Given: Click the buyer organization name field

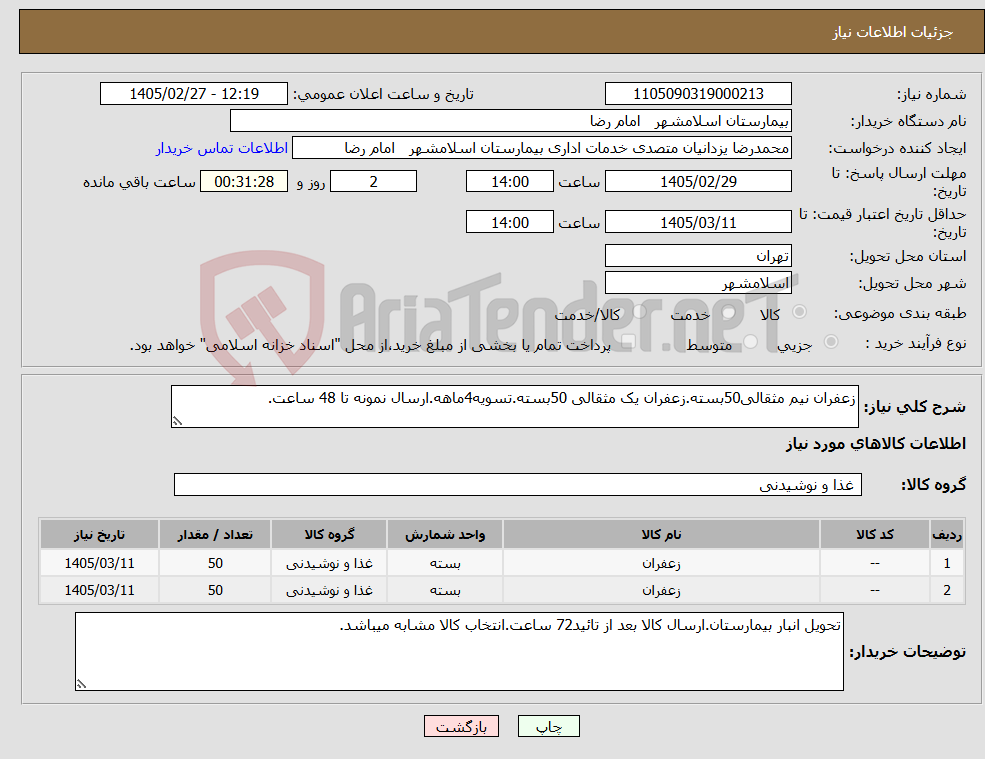Looking at the screenshot, I should pos(511,121).
